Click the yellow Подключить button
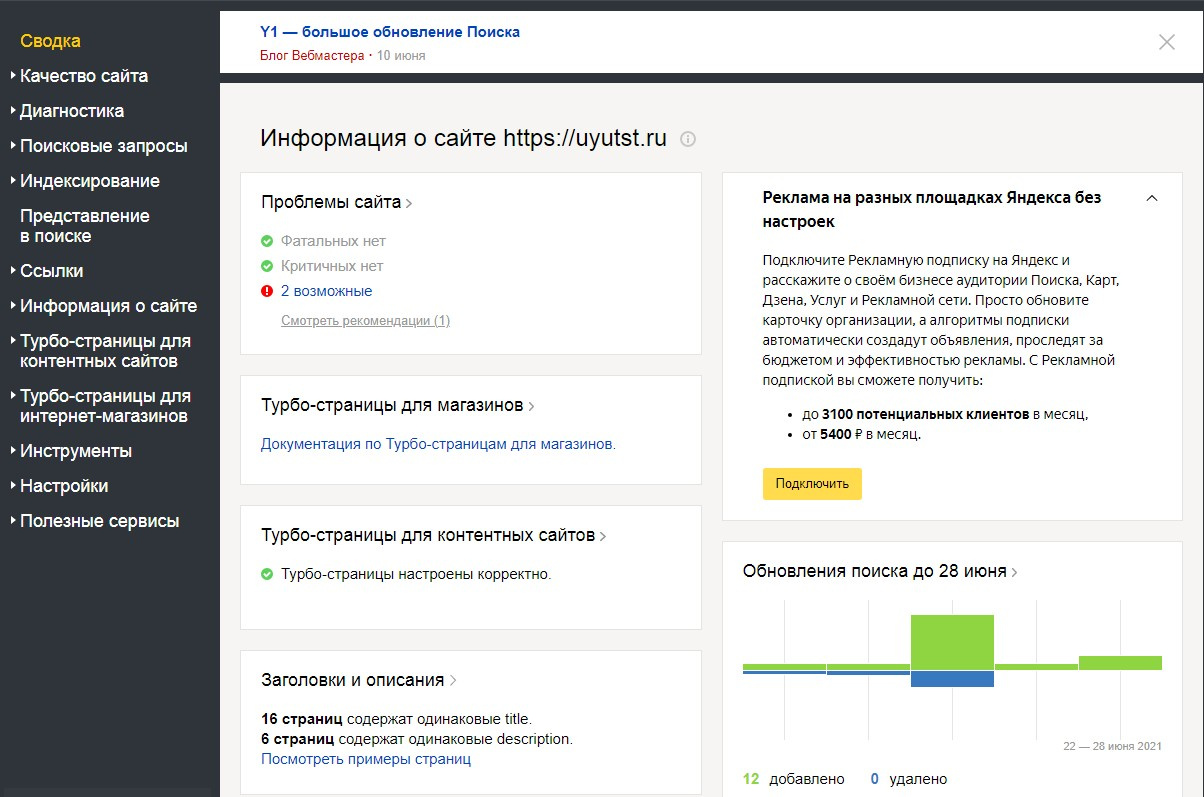This screenshot has height=797, width=1204. [x=812, y=483]
